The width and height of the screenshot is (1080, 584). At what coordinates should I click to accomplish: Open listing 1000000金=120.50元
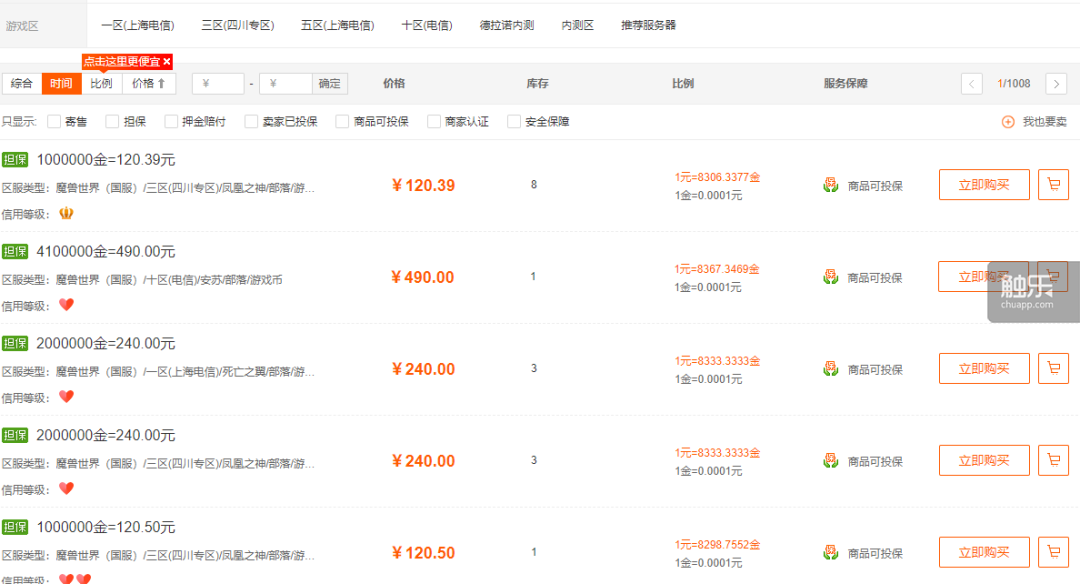coord(106,527)
